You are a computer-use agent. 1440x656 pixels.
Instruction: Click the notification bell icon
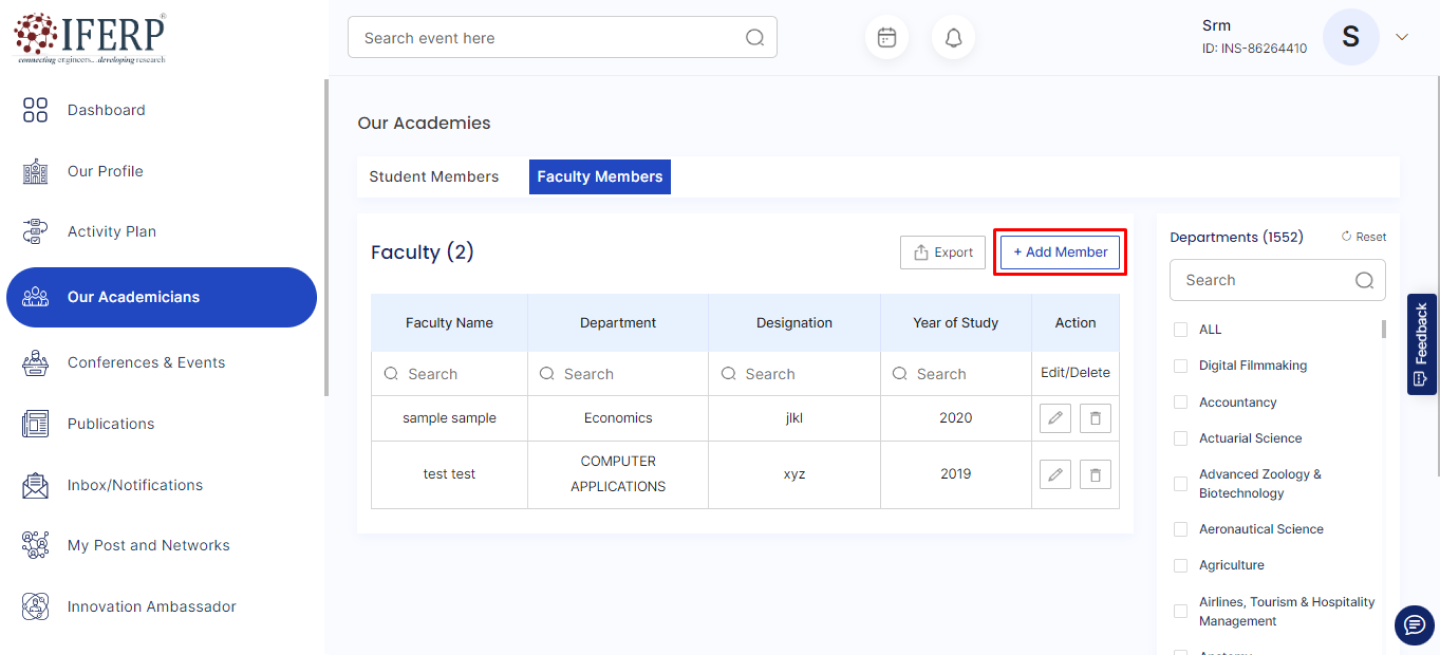953,38
